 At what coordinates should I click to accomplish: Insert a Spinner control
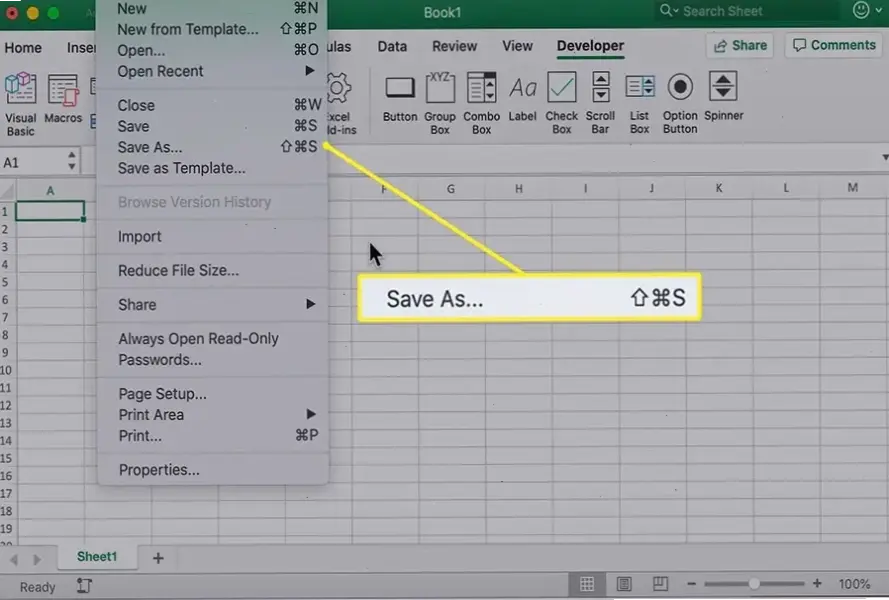click(x=723, y=96)
